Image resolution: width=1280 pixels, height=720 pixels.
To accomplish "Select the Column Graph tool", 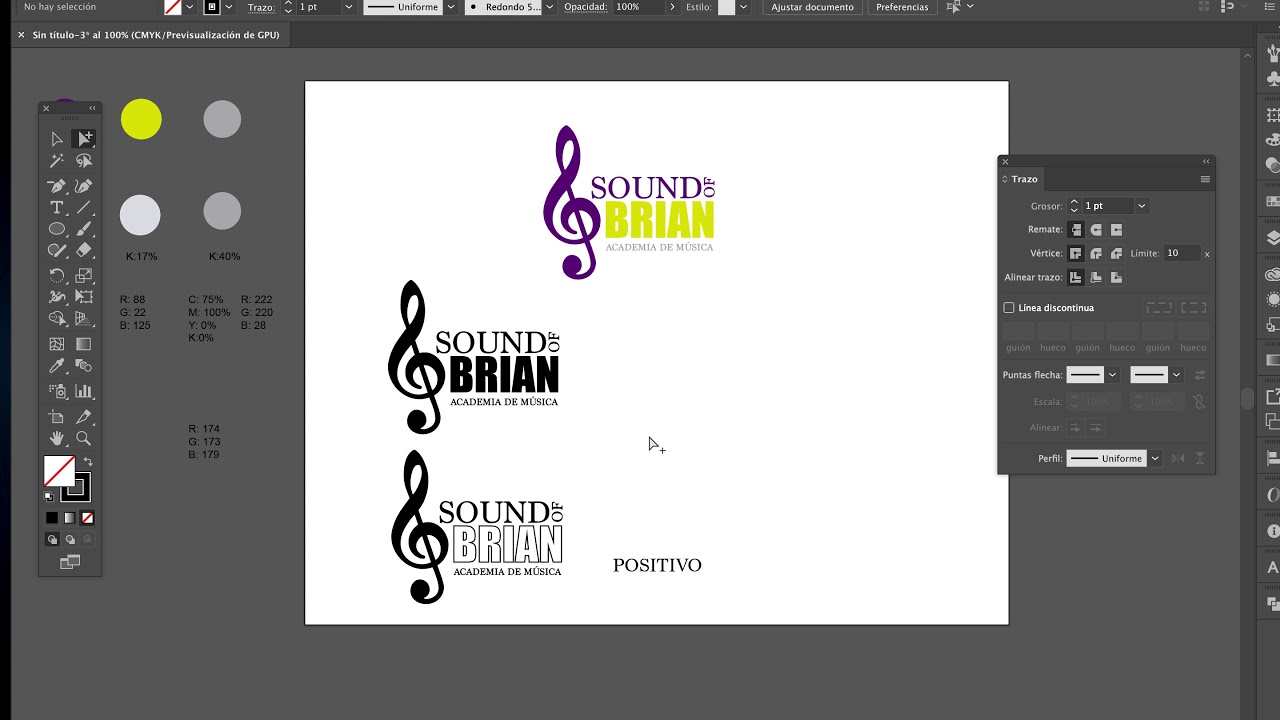I will tap(84, 392).
